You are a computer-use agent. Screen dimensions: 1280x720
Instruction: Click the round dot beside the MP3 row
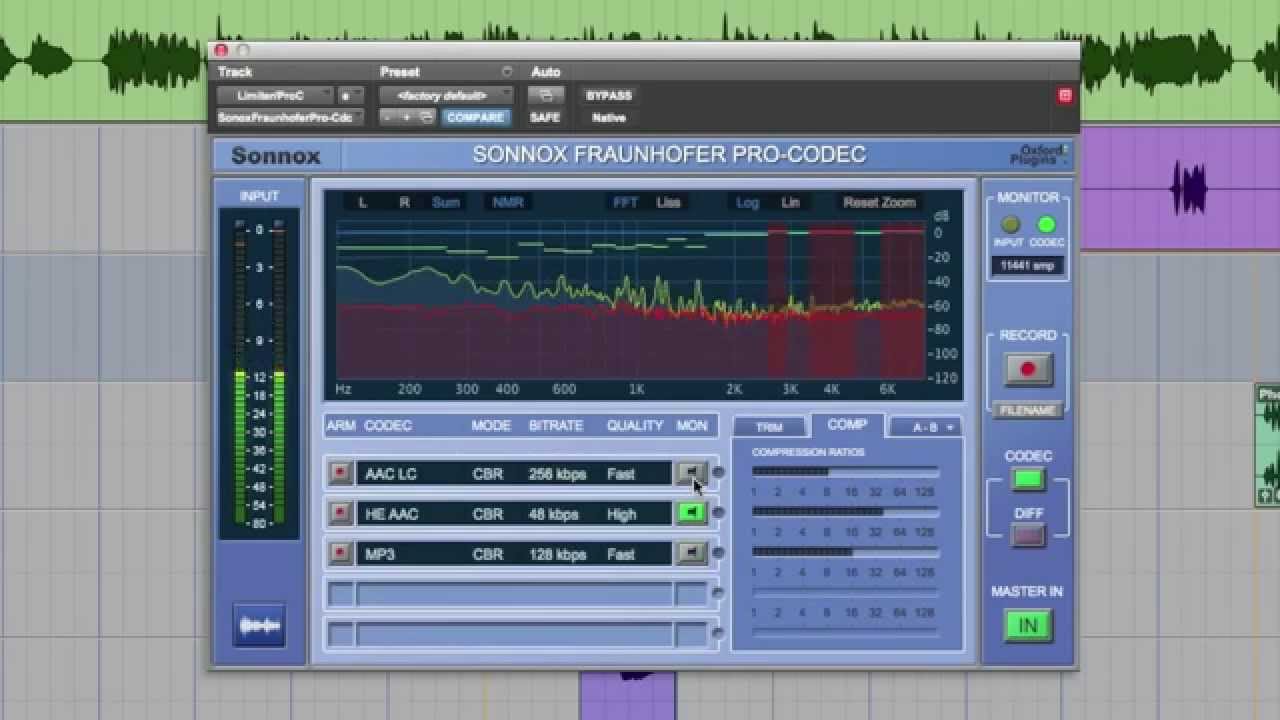tap(717, 553)
